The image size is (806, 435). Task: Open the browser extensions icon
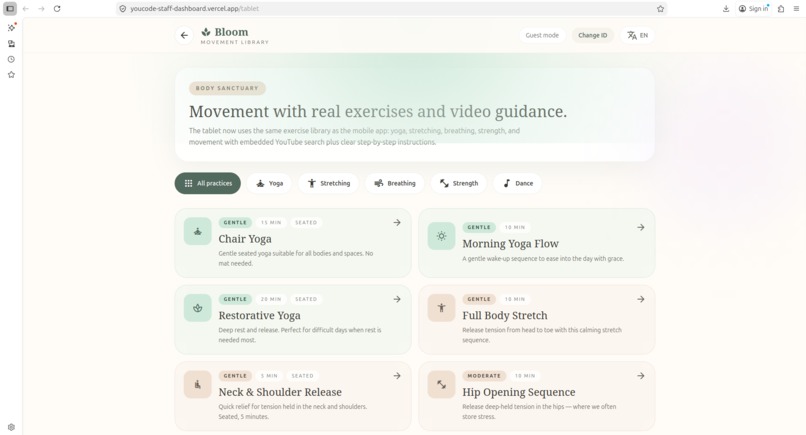pyautogui.click(x=781, y=9)
